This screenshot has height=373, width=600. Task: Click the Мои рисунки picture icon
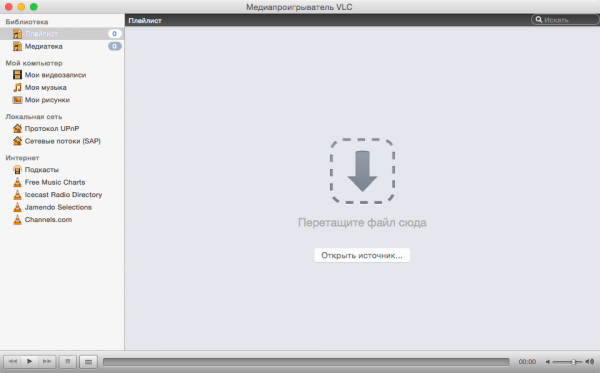tap(17, 100)
